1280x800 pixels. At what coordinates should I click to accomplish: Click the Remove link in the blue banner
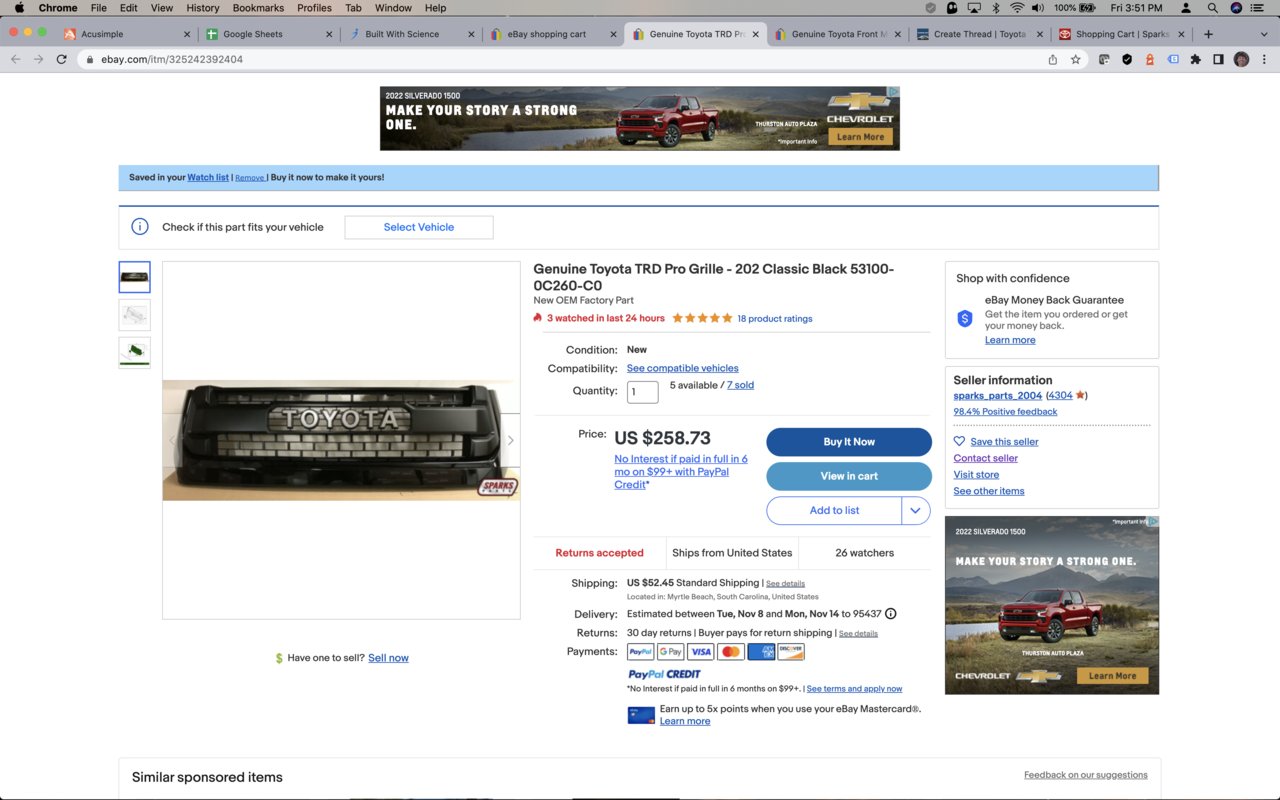click(x=250, y=178)
